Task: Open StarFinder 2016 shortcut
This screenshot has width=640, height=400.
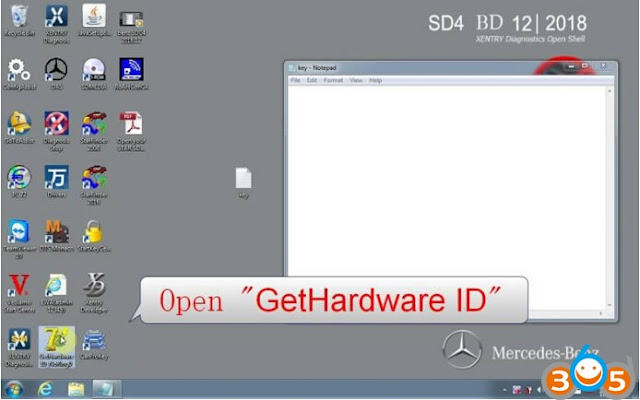Action: (x=94, y=185)
